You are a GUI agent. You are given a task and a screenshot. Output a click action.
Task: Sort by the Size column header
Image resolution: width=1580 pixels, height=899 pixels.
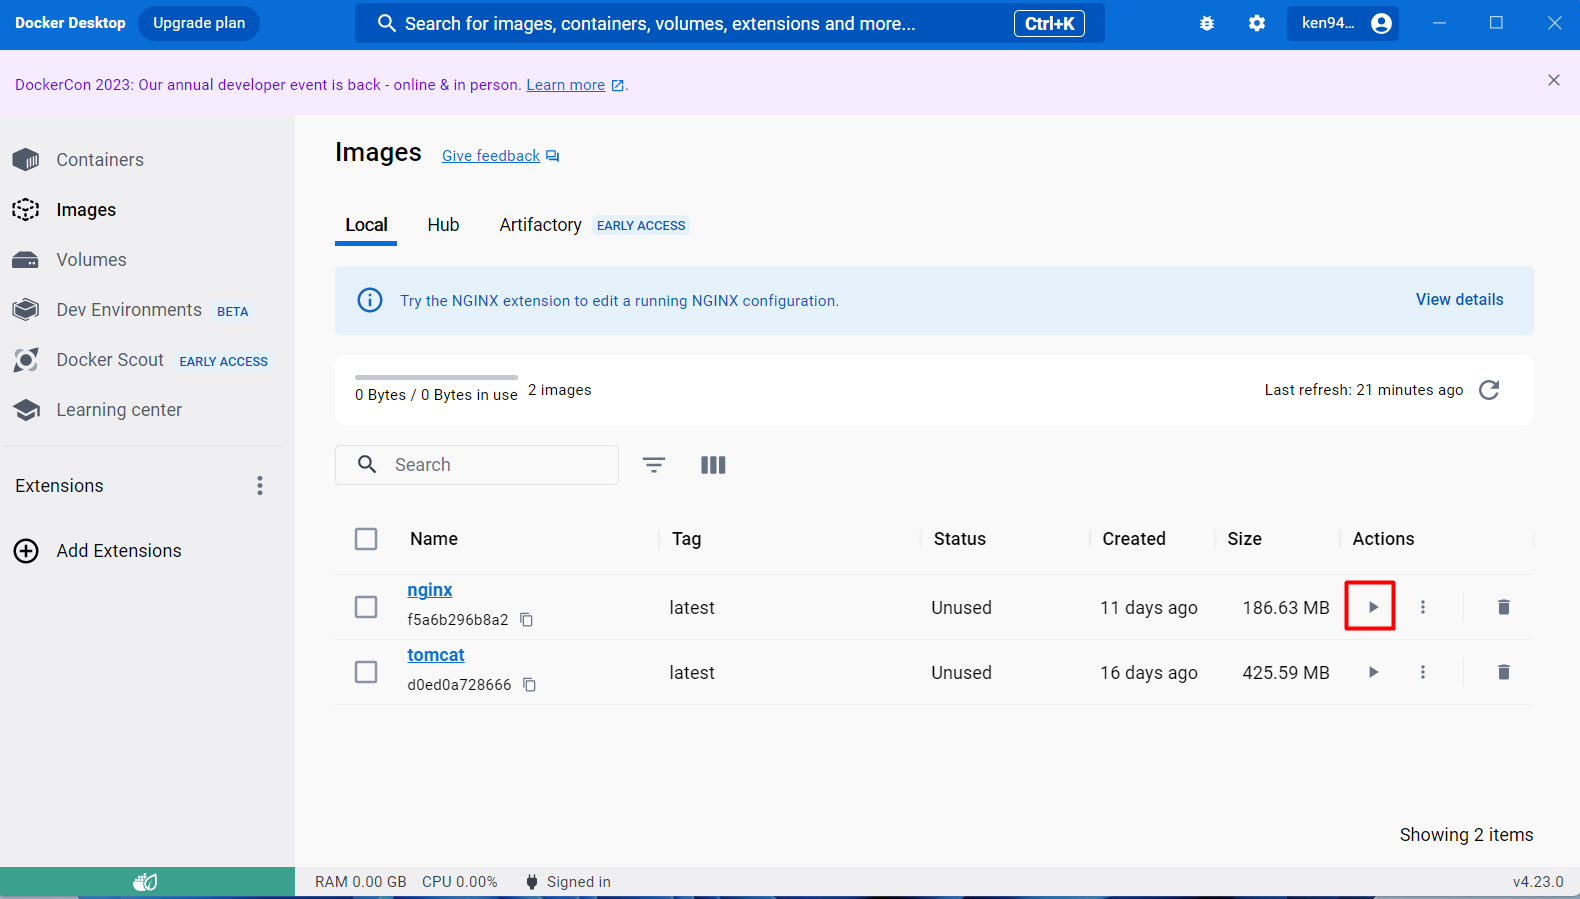click(x=1245, y=539)
